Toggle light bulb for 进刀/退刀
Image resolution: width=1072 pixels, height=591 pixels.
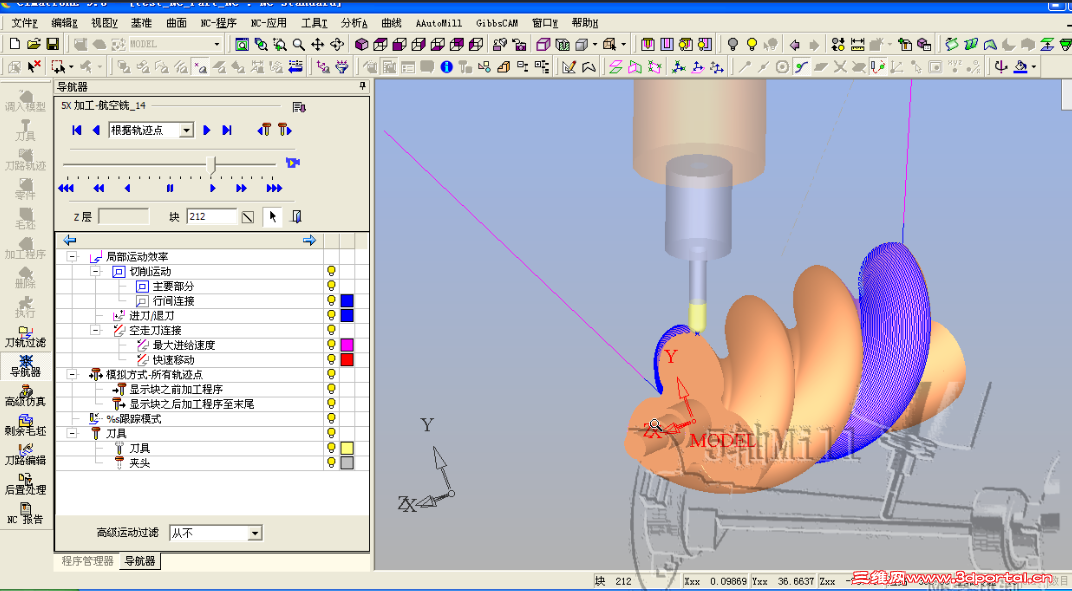(332, 315)
